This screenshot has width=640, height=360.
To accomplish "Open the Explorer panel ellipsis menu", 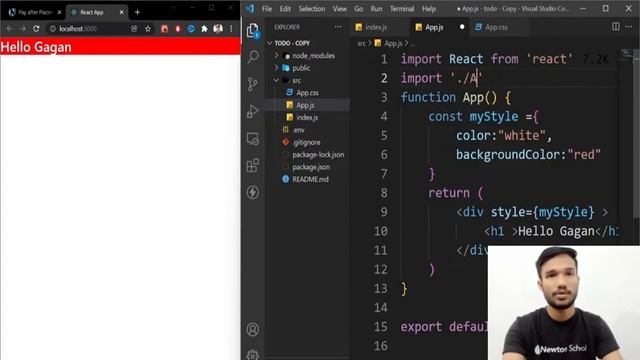I will [x=338, y=27].
